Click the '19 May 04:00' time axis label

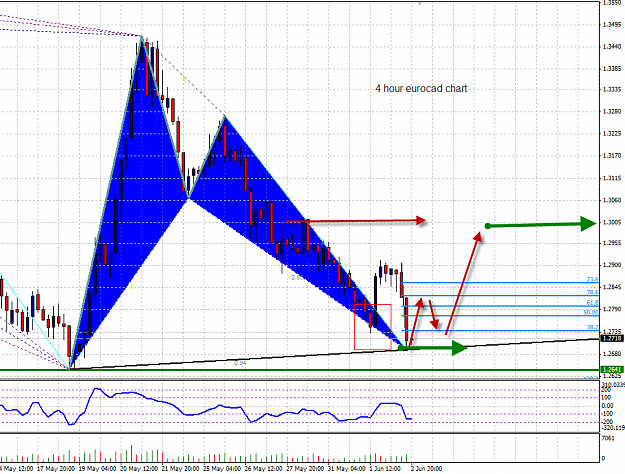point(97,469)
